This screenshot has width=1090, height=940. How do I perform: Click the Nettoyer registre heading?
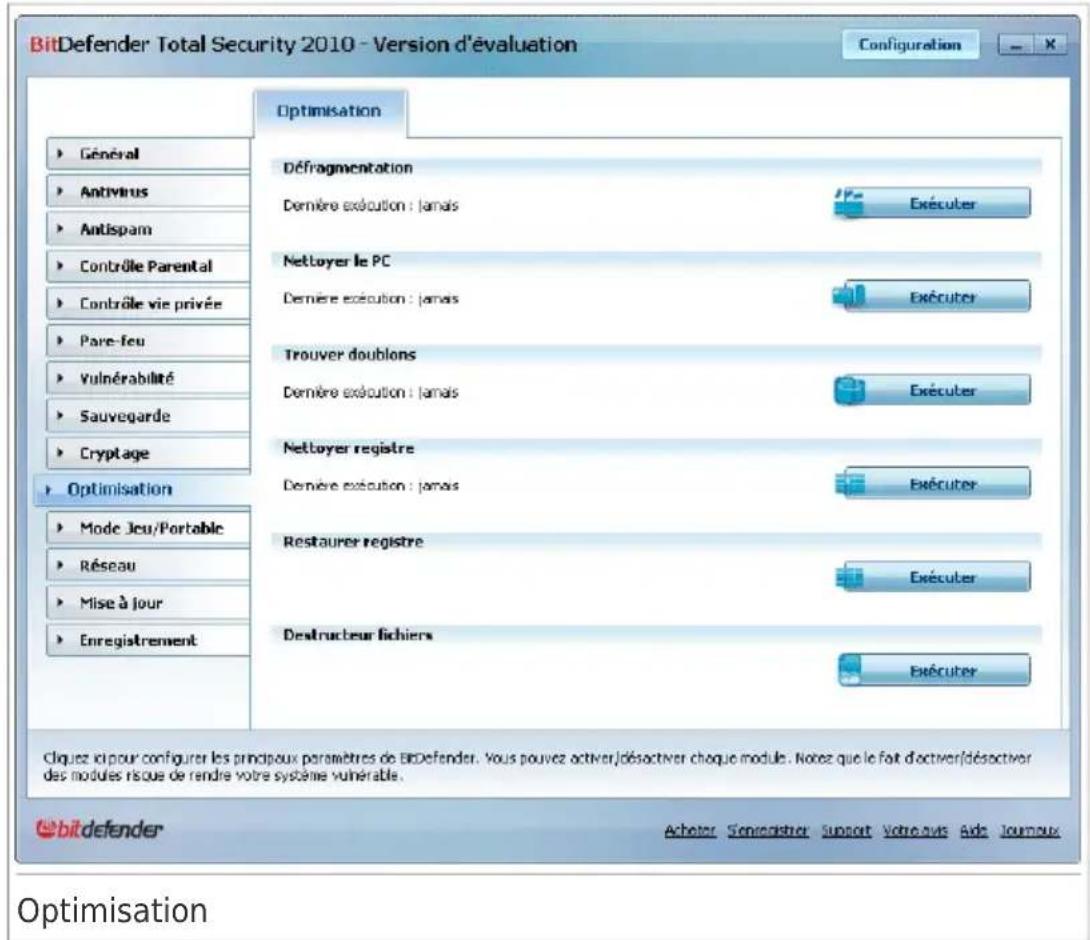click(348, 448)
